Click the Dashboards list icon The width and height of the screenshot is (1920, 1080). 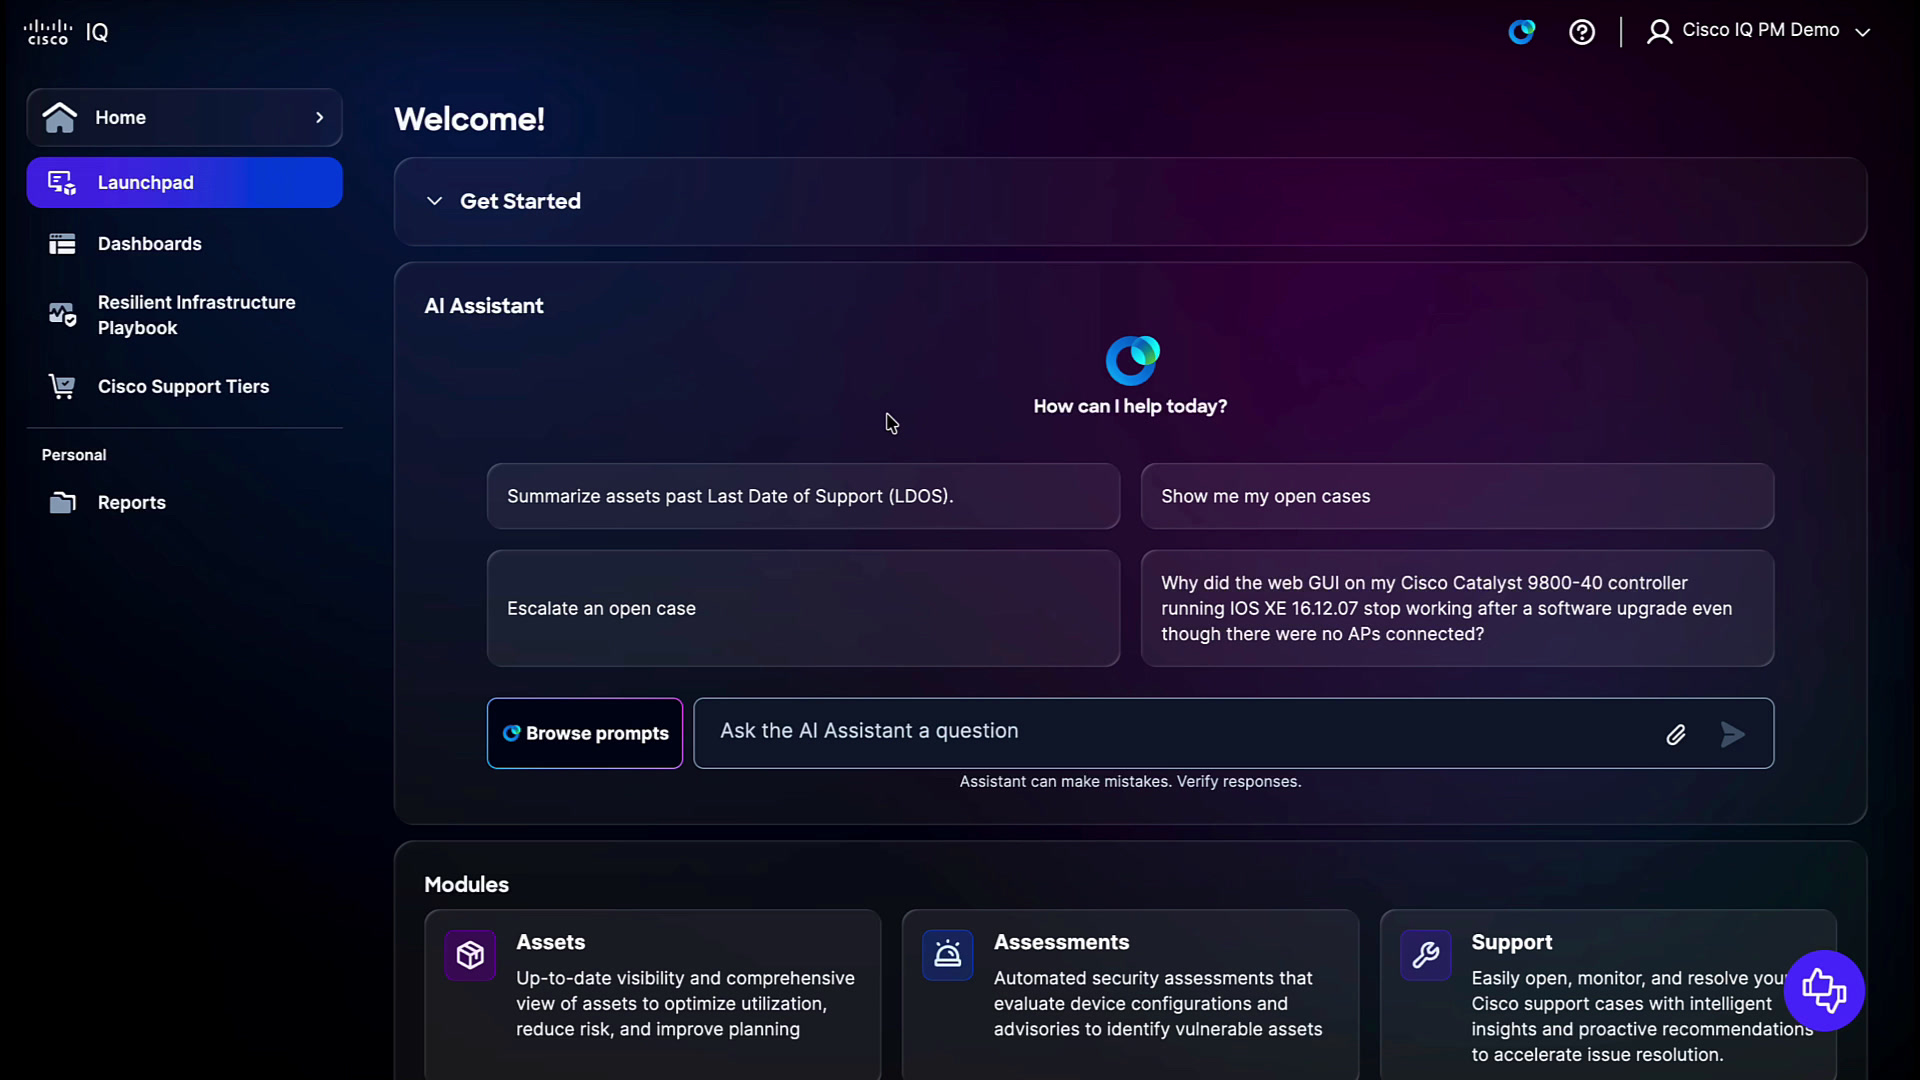[62, 244]
